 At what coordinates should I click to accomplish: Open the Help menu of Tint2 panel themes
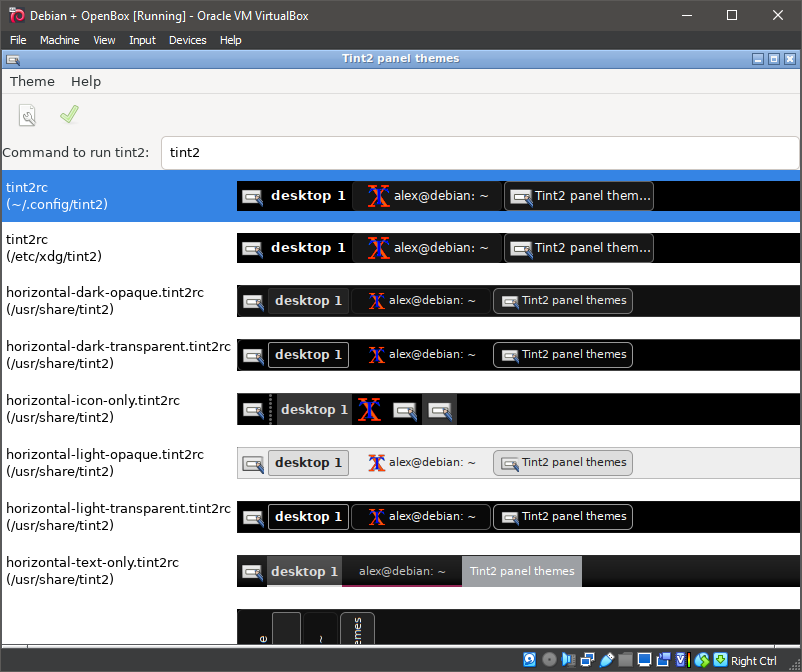click(85, 81)
